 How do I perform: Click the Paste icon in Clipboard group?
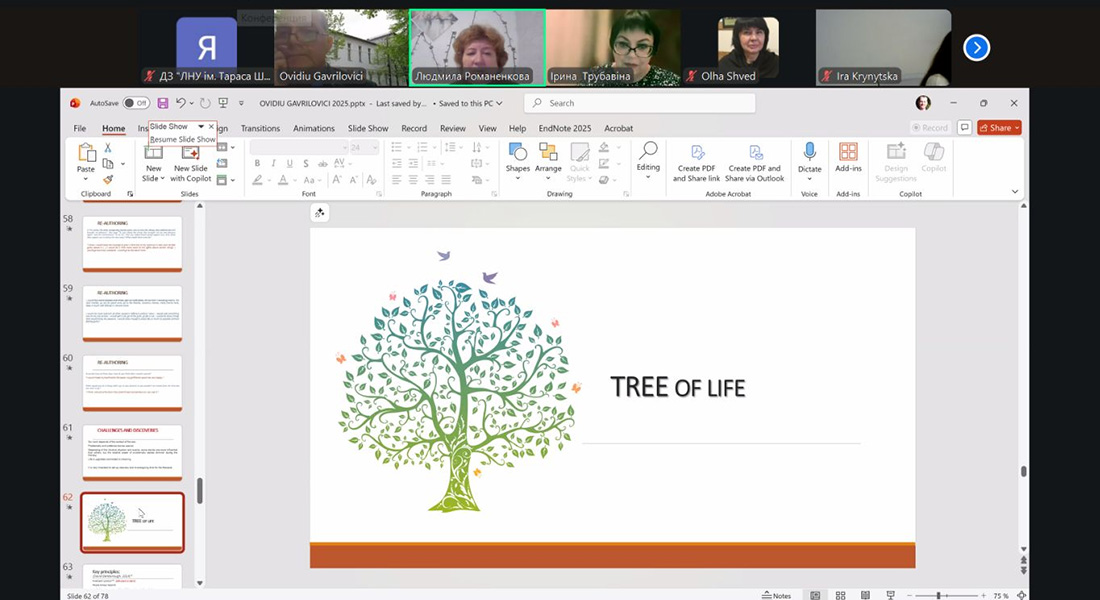tap(86, 157)
